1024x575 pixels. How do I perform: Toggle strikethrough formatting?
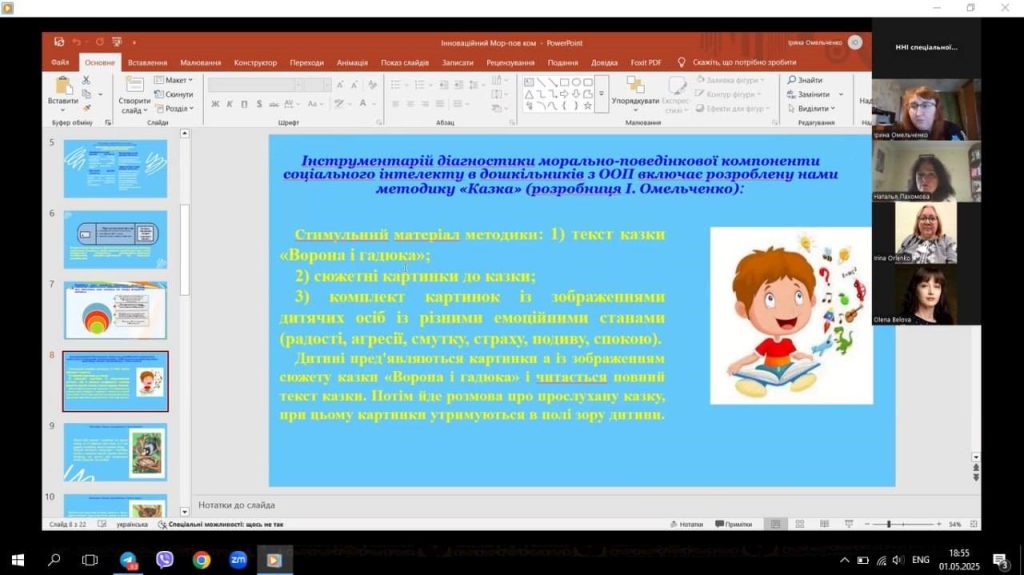point(274,104)
